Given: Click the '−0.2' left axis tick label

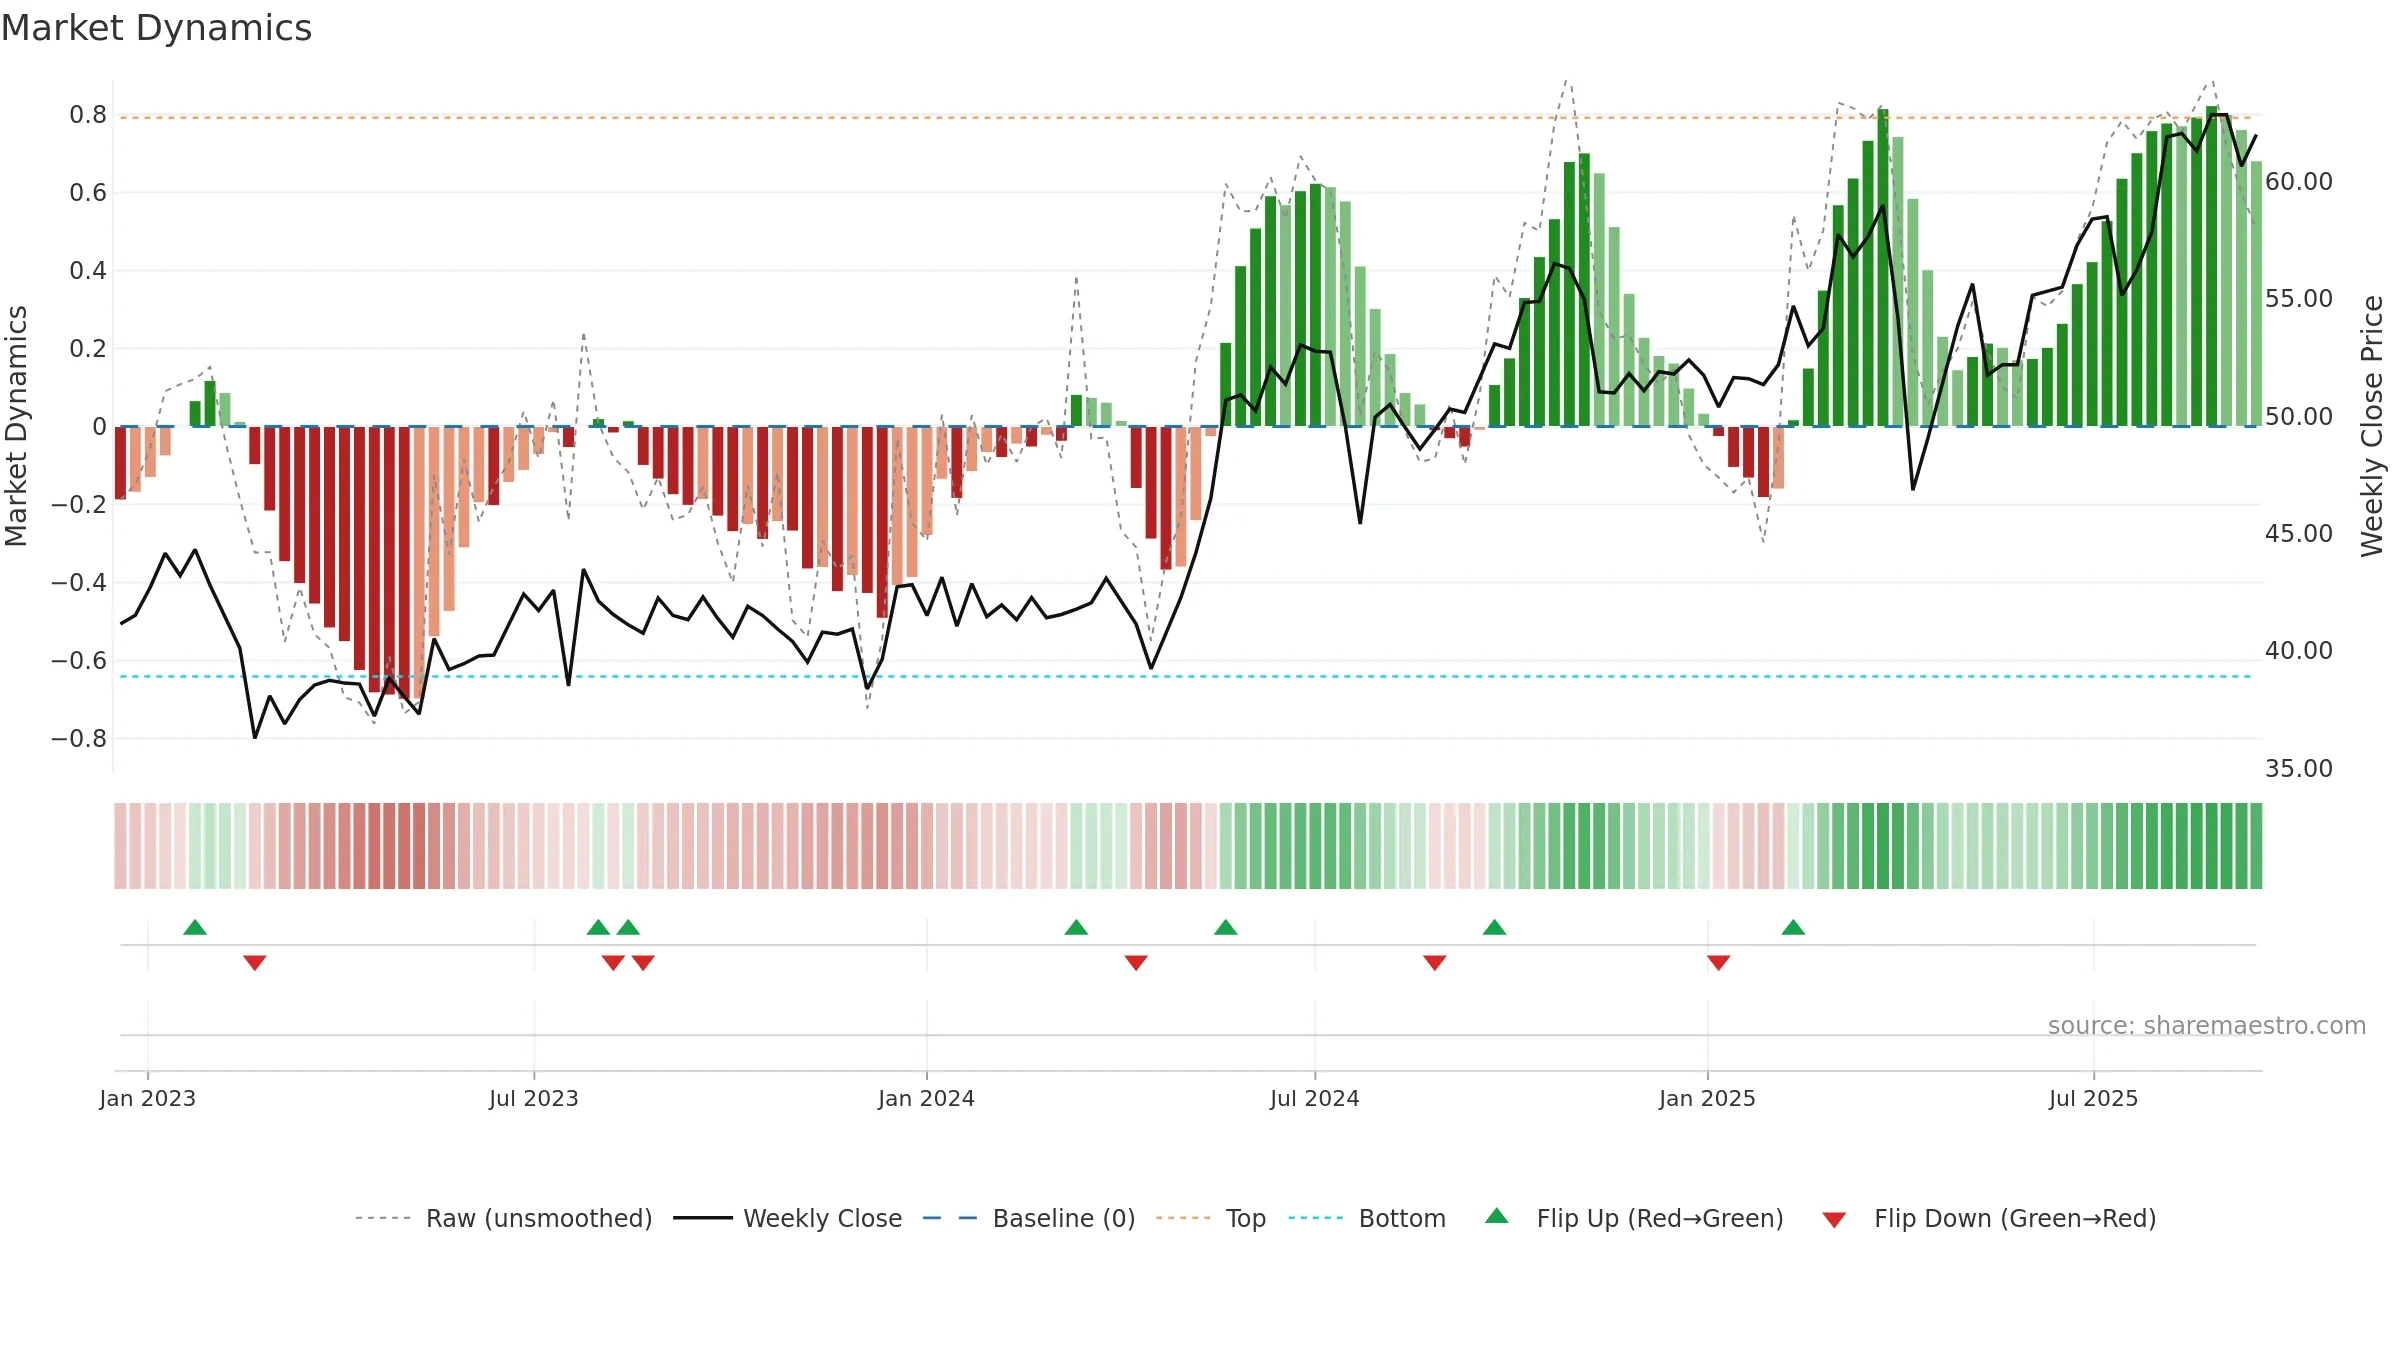Looking at the screenshot, I should [79, 505].
